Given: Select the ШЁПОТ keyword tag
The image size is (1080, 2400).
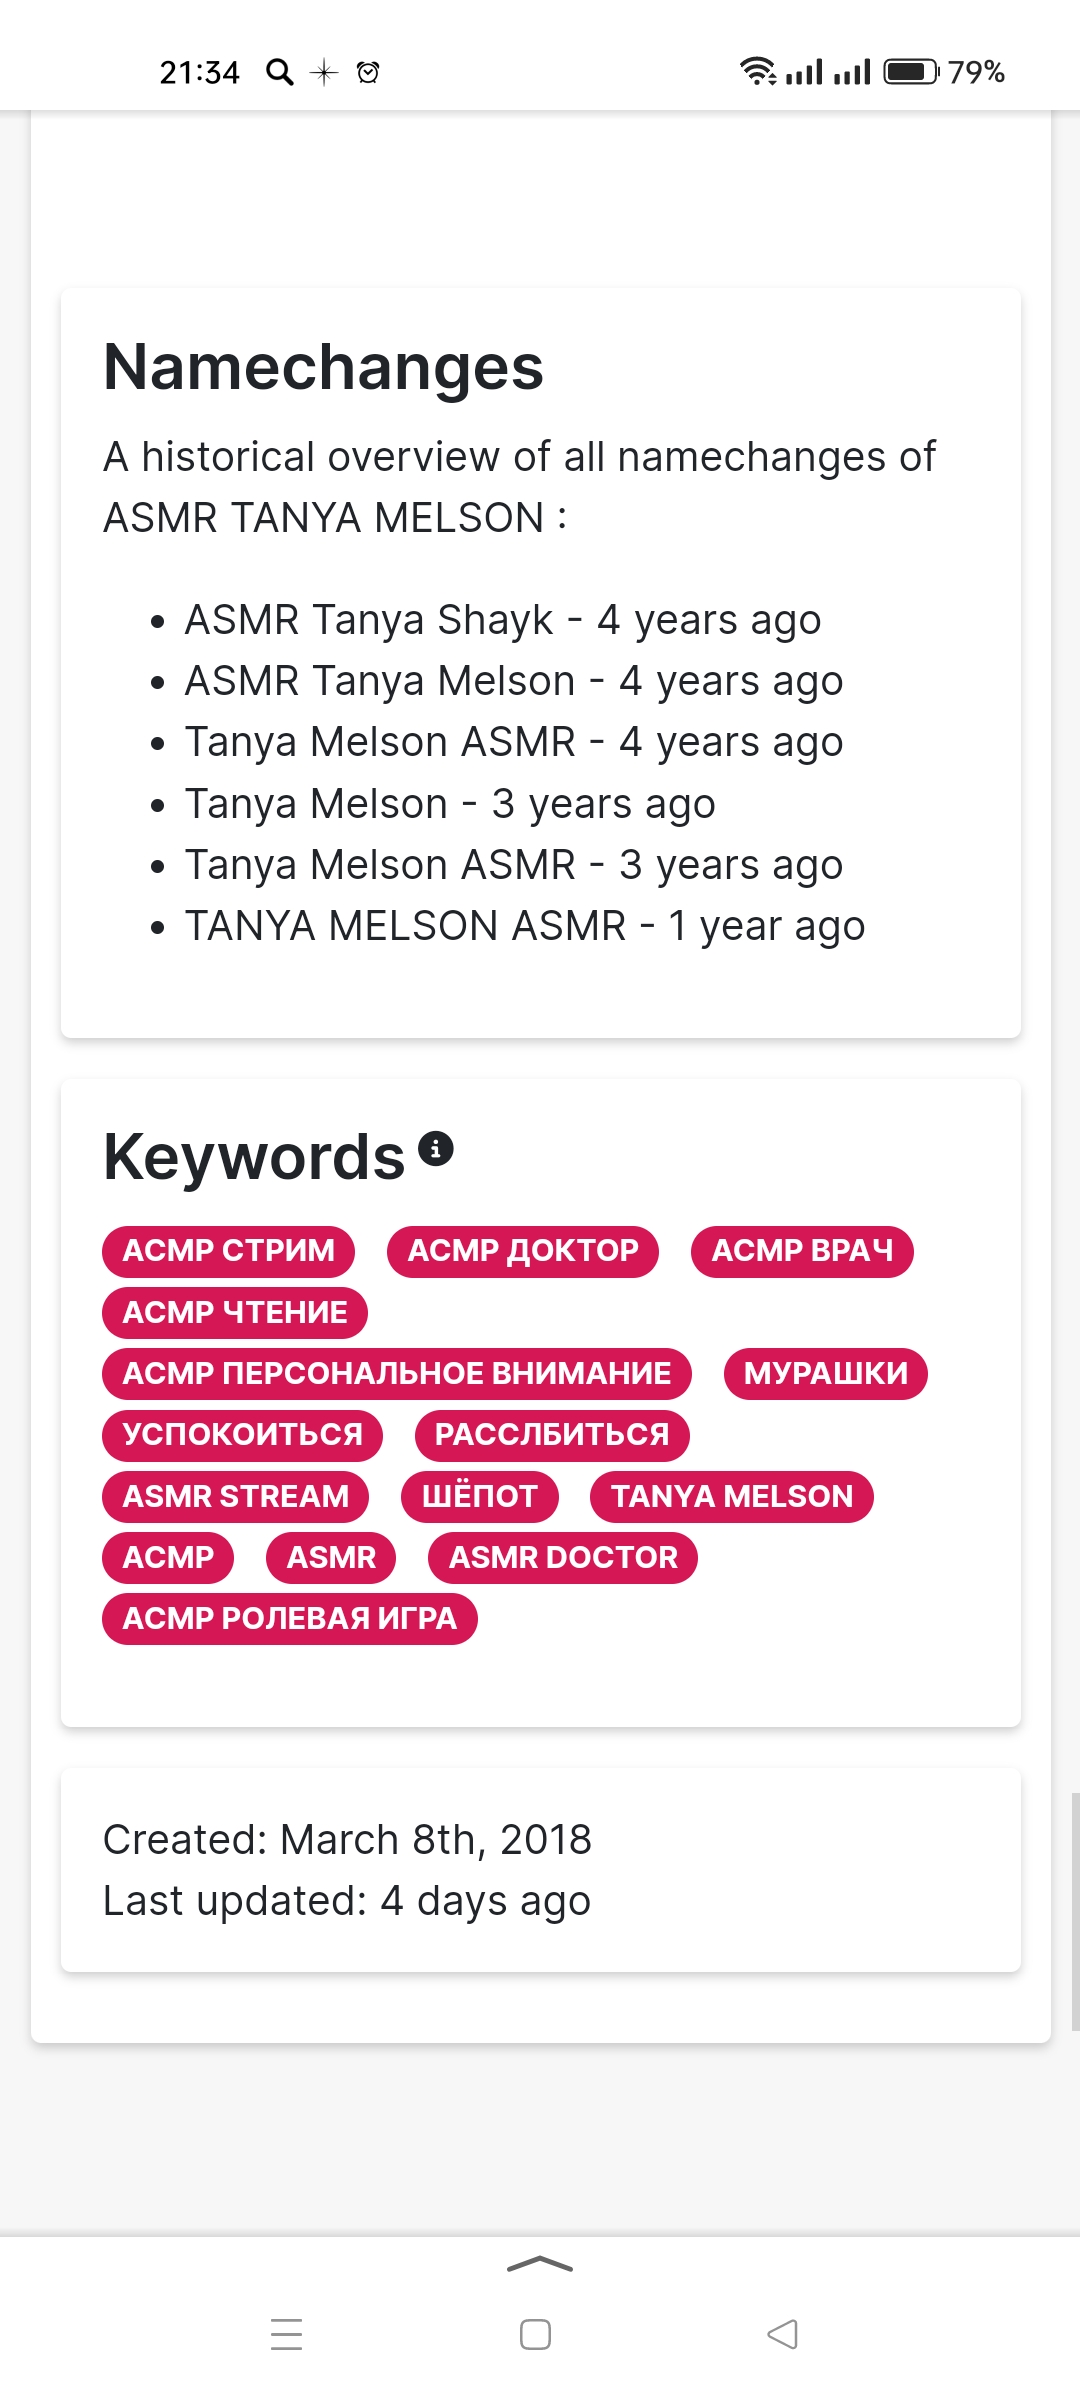Looking at the screenshot, I should [480, 1497].
